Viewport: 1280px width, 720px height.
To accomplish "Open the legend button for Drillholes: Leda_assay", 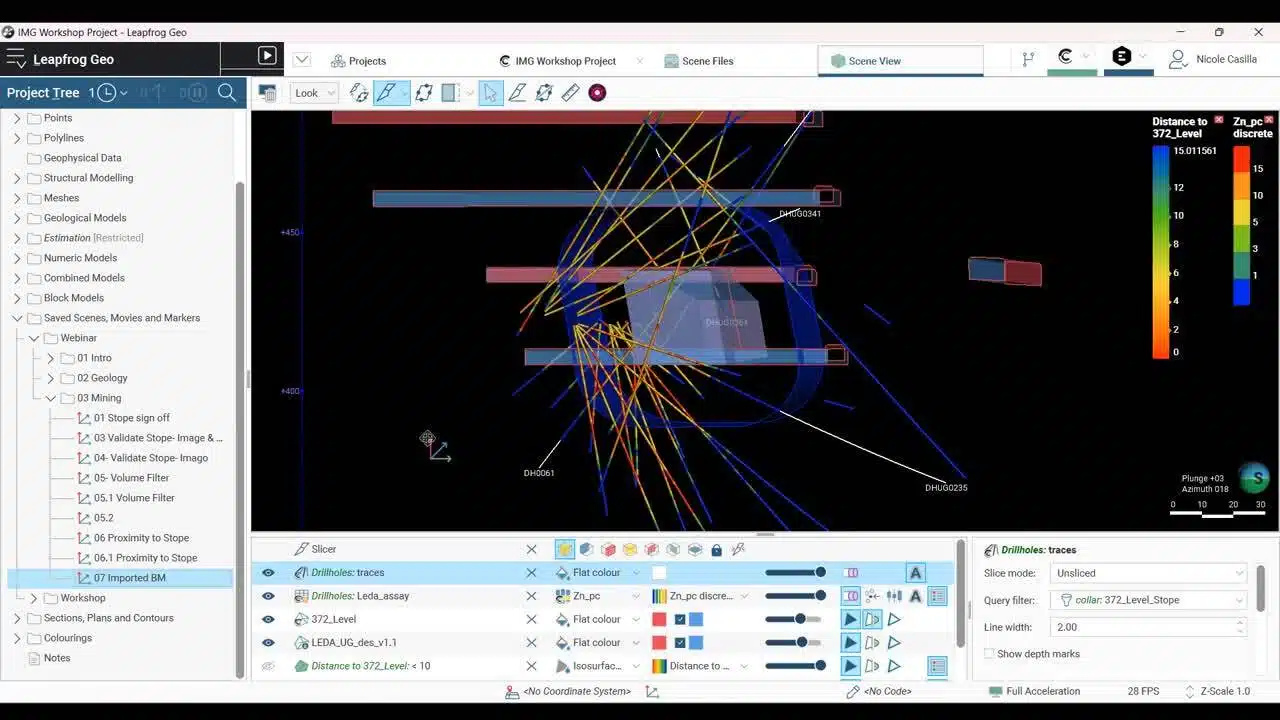I will pos(937,596).
